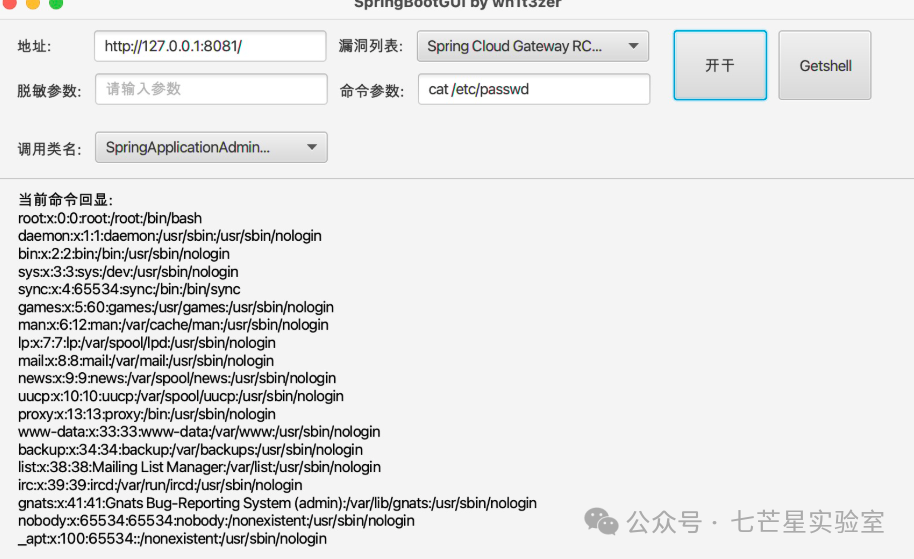Select the www-data:x:33:33 output line
The height and width of the screenshot is (559, 914).
point(199,431)
